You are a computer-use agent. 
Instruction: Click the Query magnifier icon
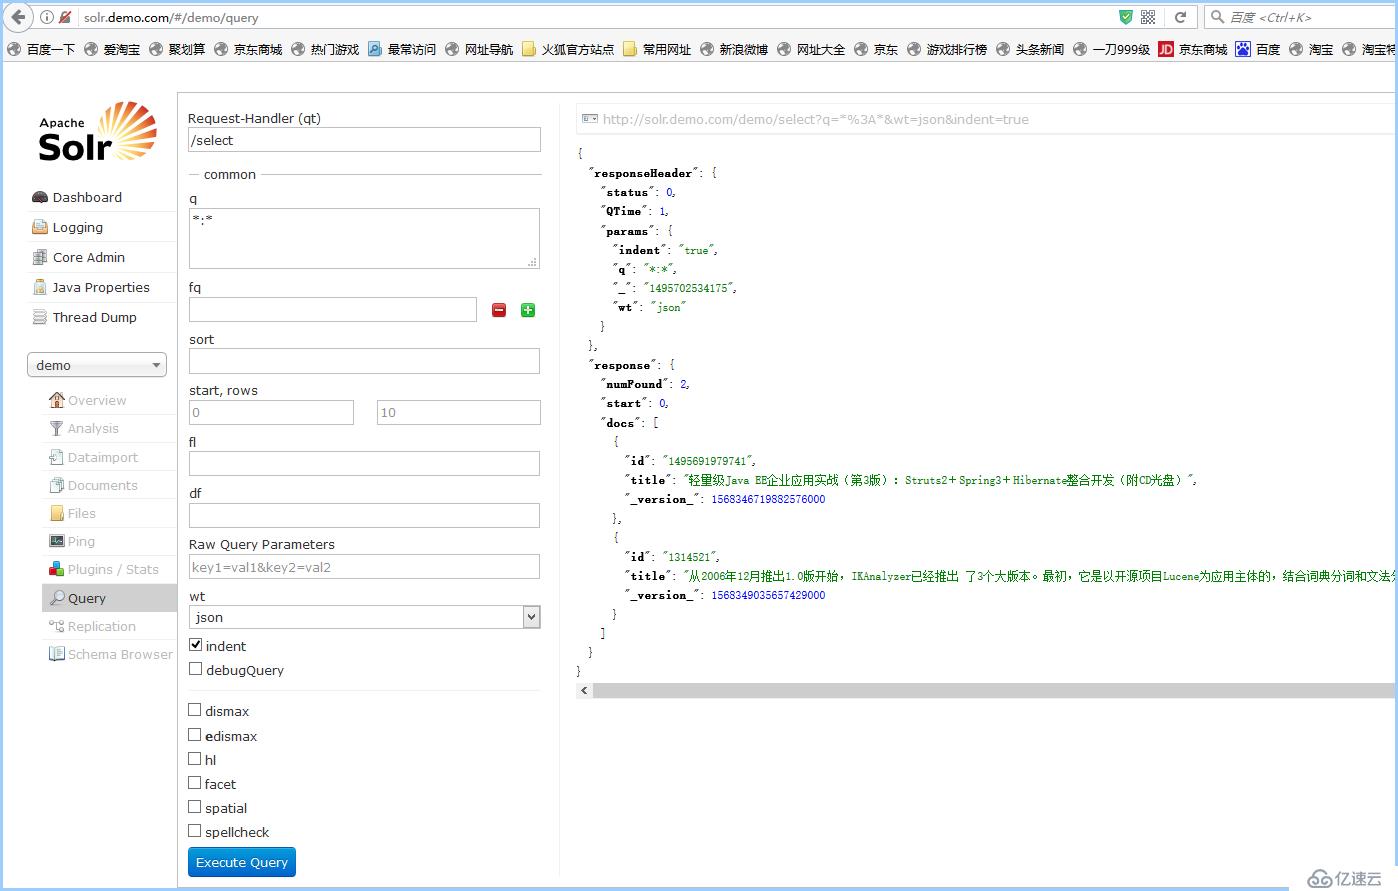click(57, 598)
